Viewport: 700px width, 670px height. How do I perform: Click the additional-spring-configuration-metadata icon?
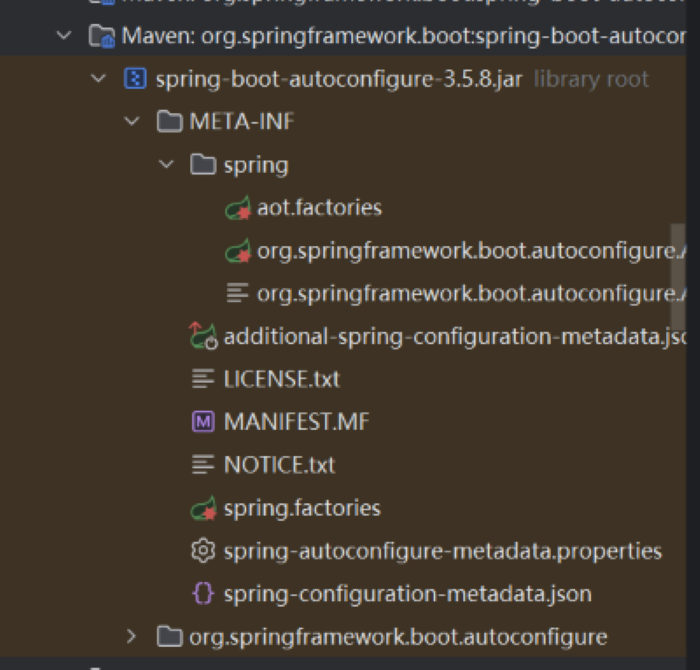coord(203,336)
